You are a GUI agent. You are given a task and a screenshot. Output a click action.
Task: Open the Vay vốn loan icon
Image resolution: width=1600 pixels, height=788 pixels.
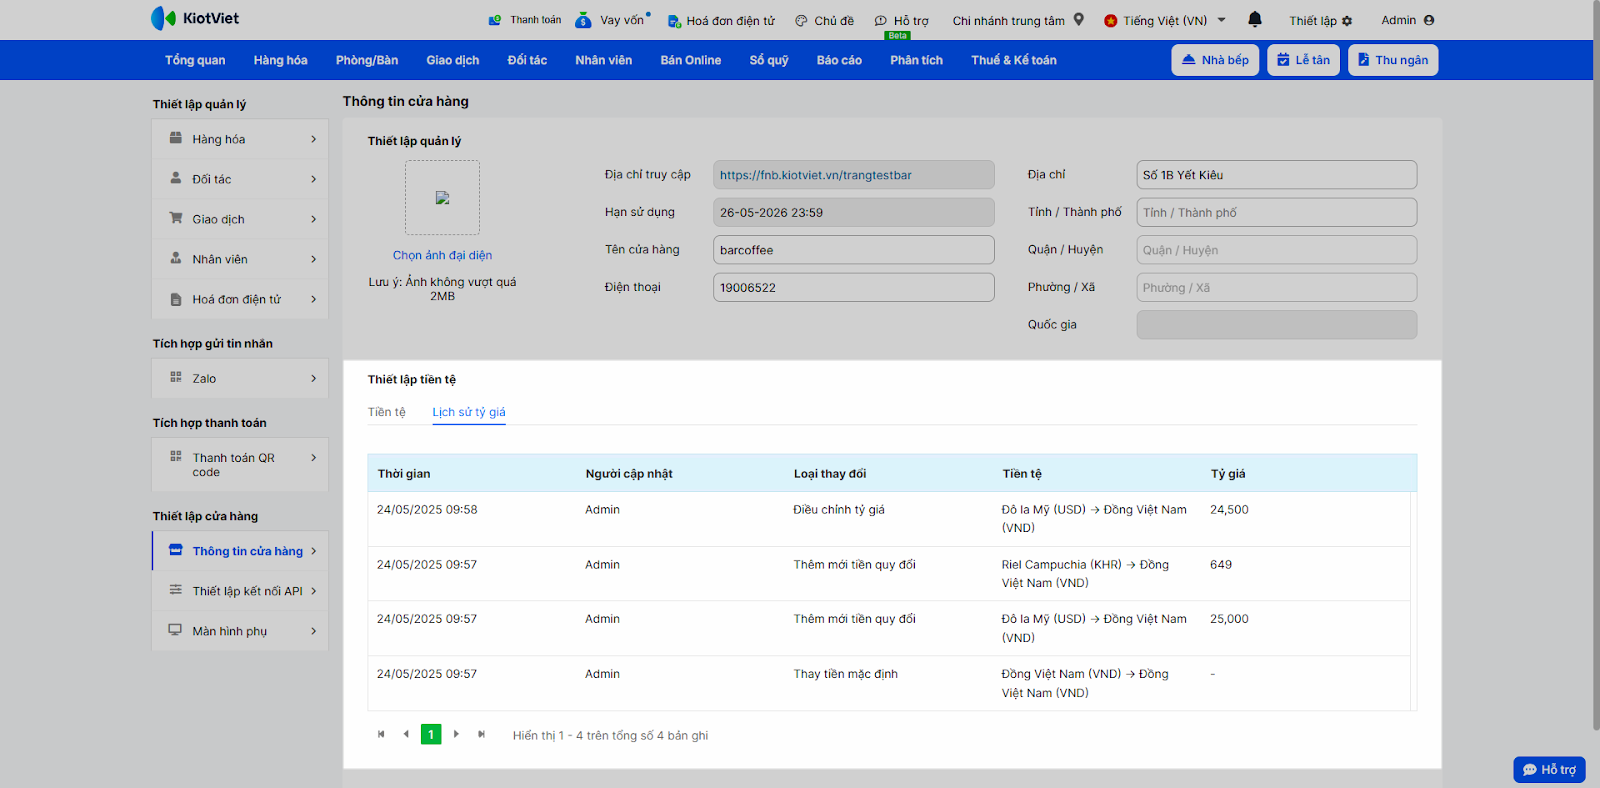tap(584, 20)
